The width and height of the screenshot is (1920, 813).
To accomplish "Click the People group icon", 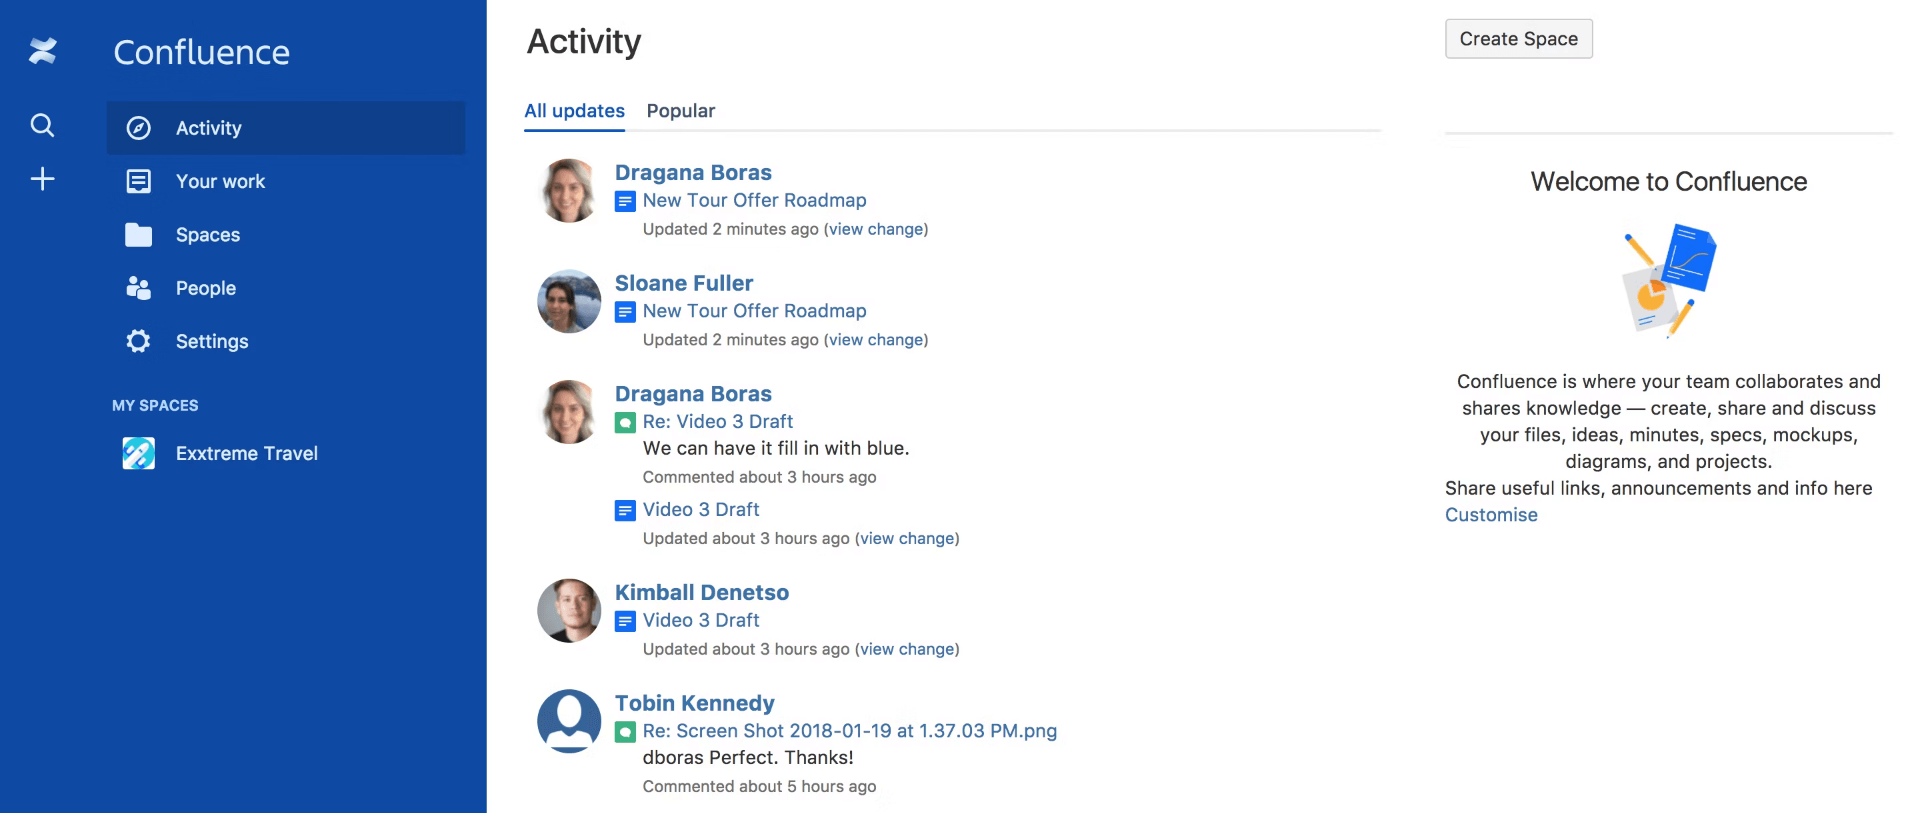I will 139,288.
